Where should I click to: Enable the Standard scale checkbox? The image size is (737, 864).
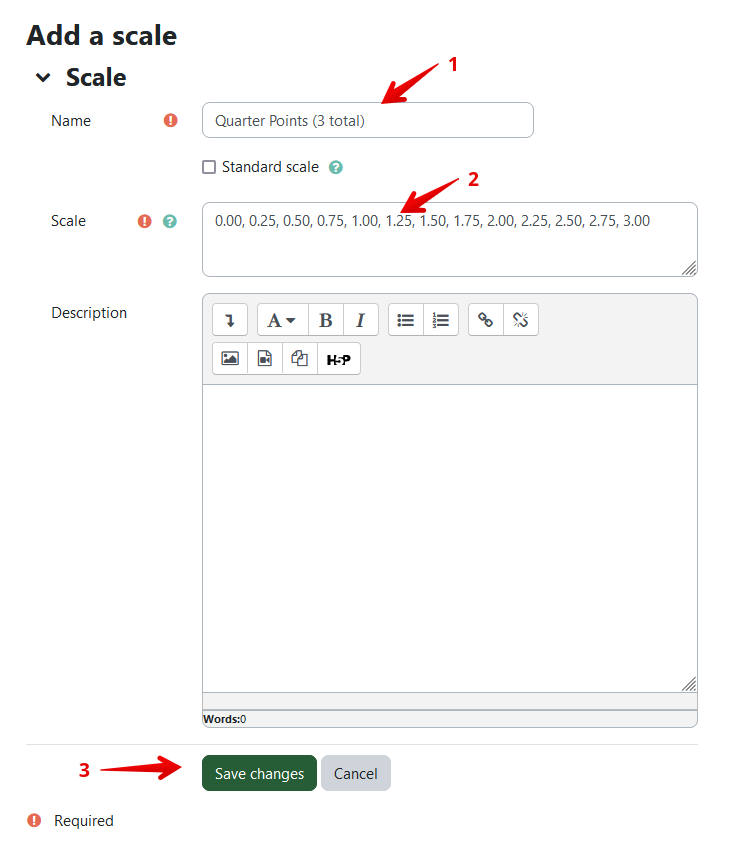[x=209, y=167]
